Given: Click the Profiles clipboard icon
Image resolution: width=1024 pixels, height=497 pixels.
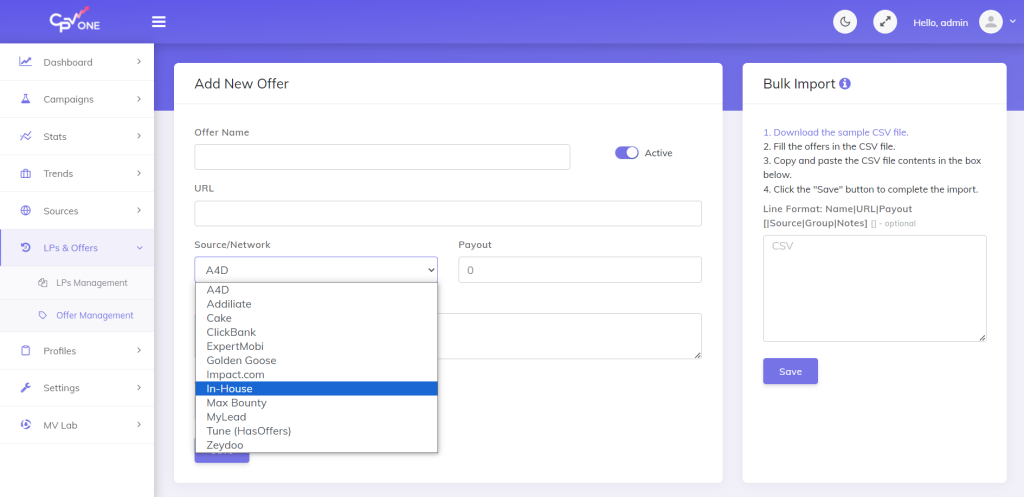Looking at the screenshot, I should tap(25, 351).
